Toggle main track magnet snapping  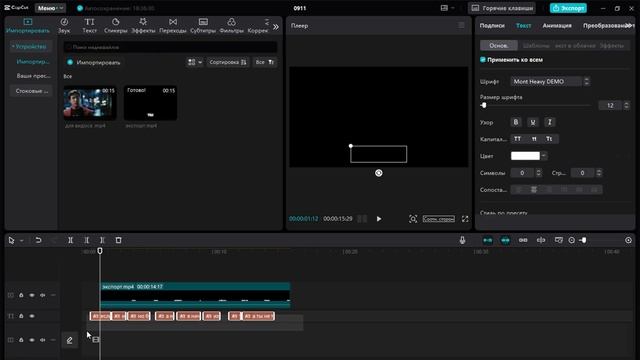pos(487,240)
